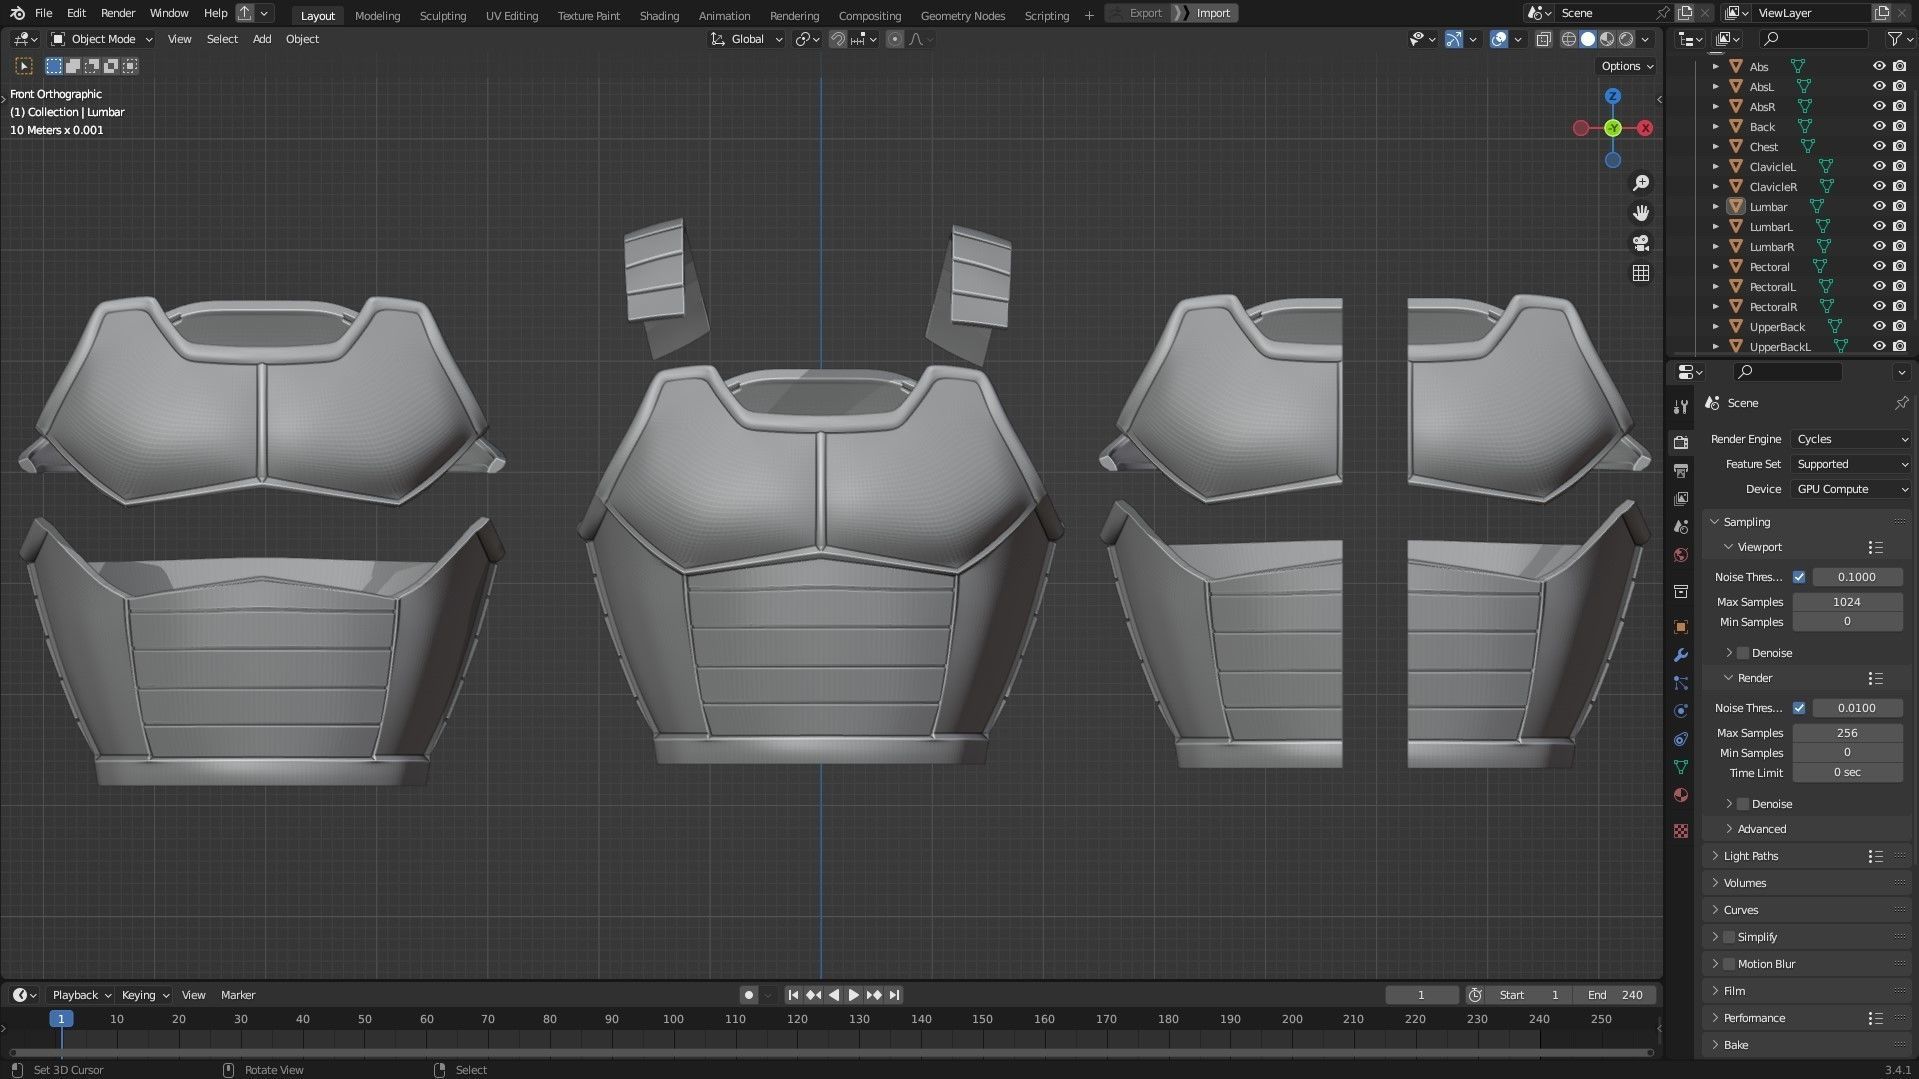The height and width of the screenshot is (1079, 1919).
Task: Open the Add menu in viewport header
Action: [x=262, y=39]
